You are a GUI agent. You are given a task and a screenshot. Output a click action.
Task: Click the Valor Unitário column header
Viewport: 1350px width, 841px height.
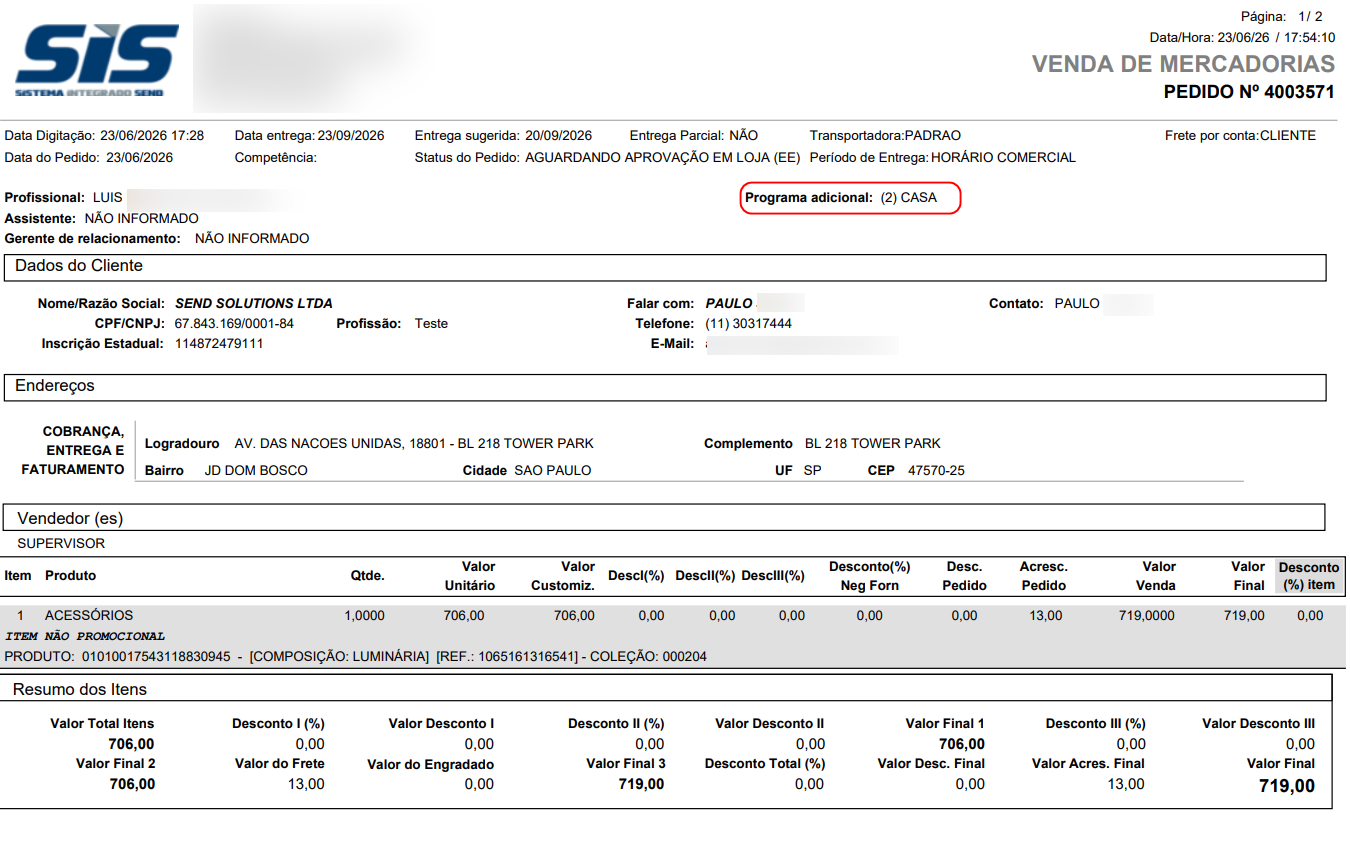coord(470,576)
